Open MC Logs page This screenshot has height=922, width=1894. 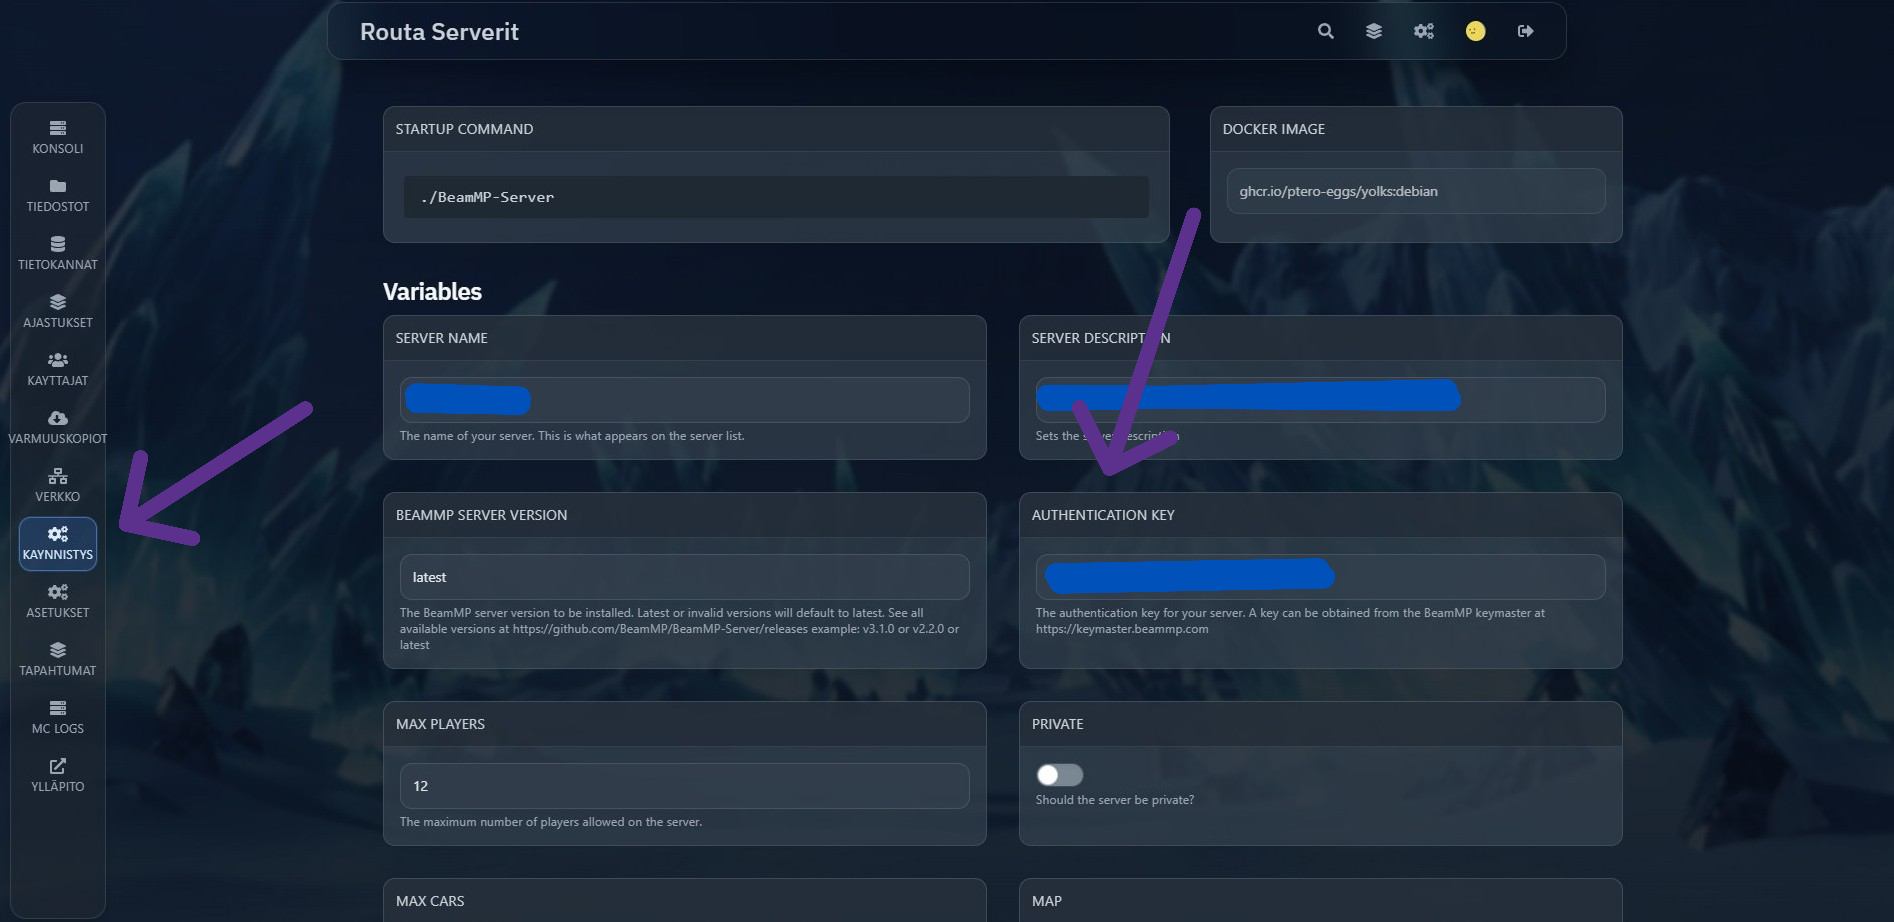58,717
